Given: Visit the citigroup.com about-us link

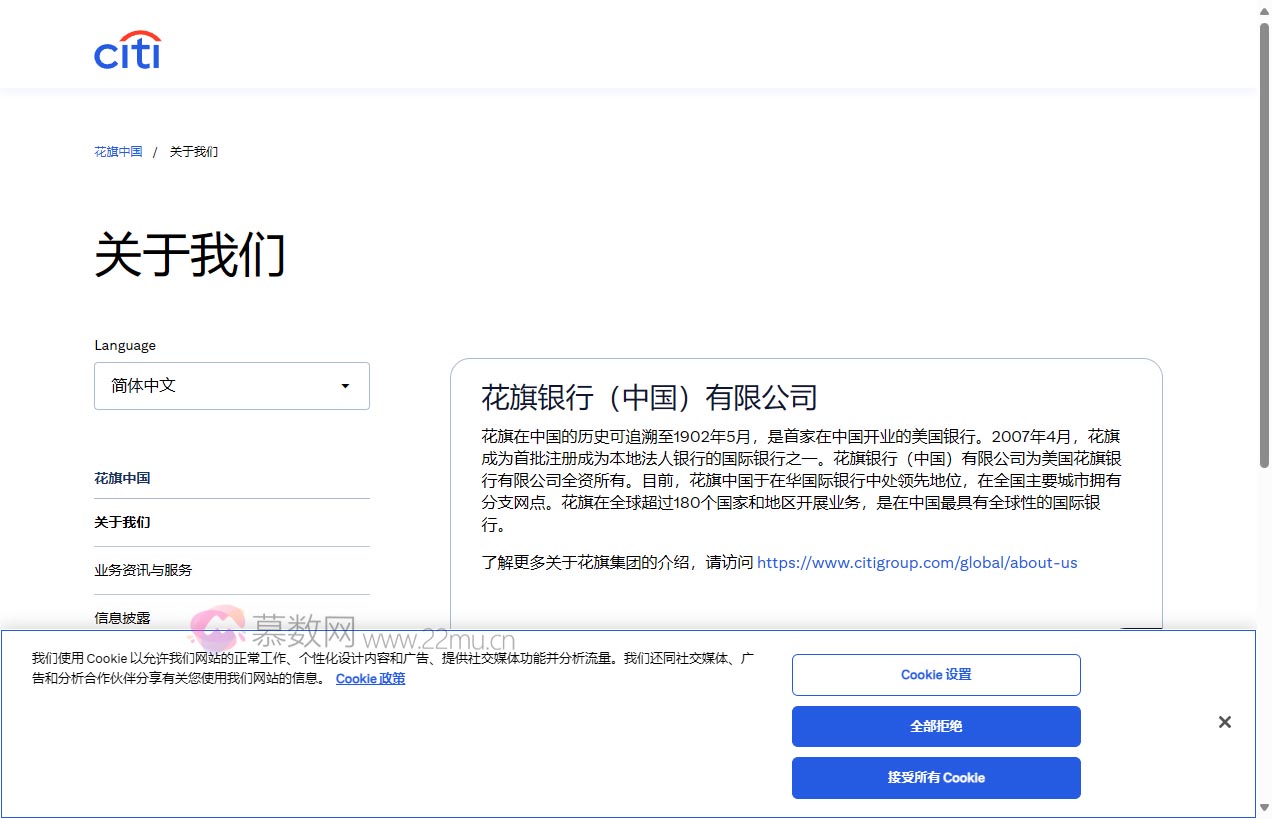Looking at the screenshot, I should click(x=917, y=562).
